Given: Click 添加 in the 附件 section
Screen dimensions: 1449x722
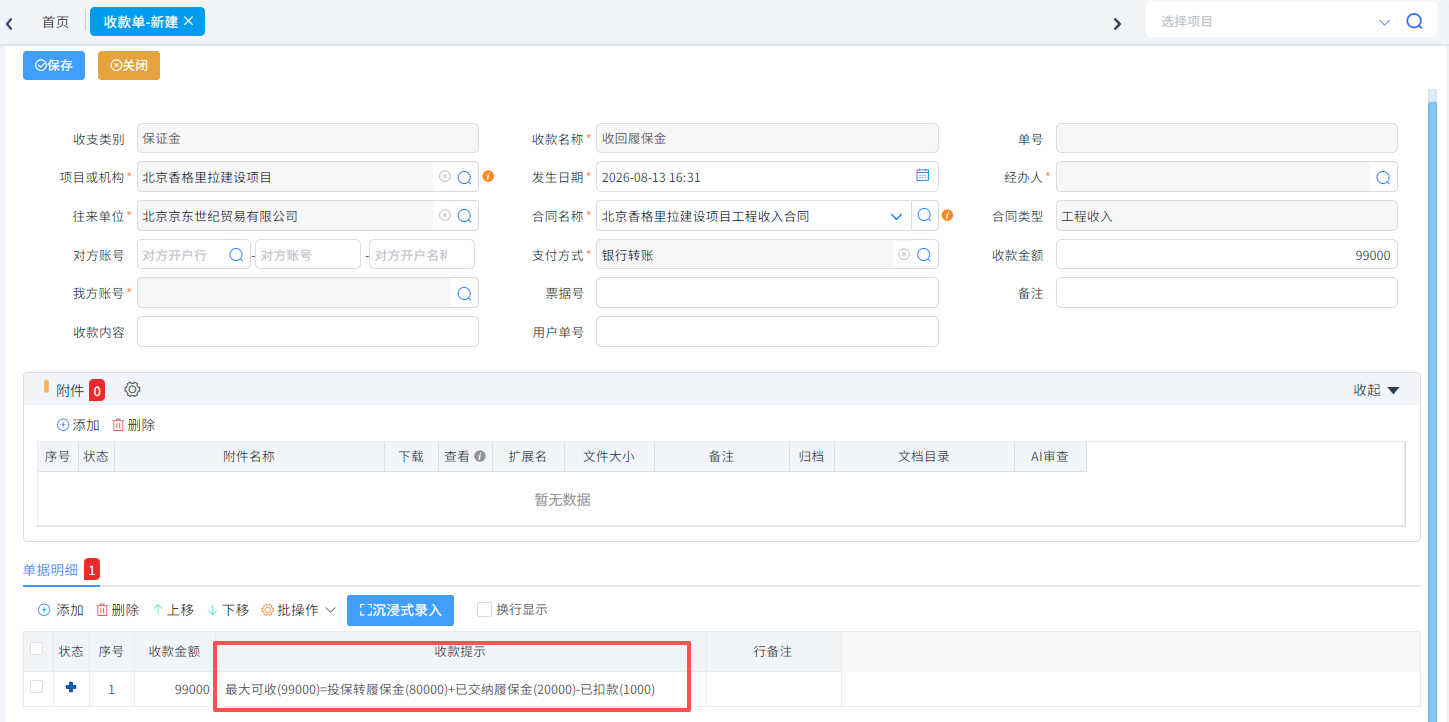Looking at the screenshot, I should coord(78,425).
